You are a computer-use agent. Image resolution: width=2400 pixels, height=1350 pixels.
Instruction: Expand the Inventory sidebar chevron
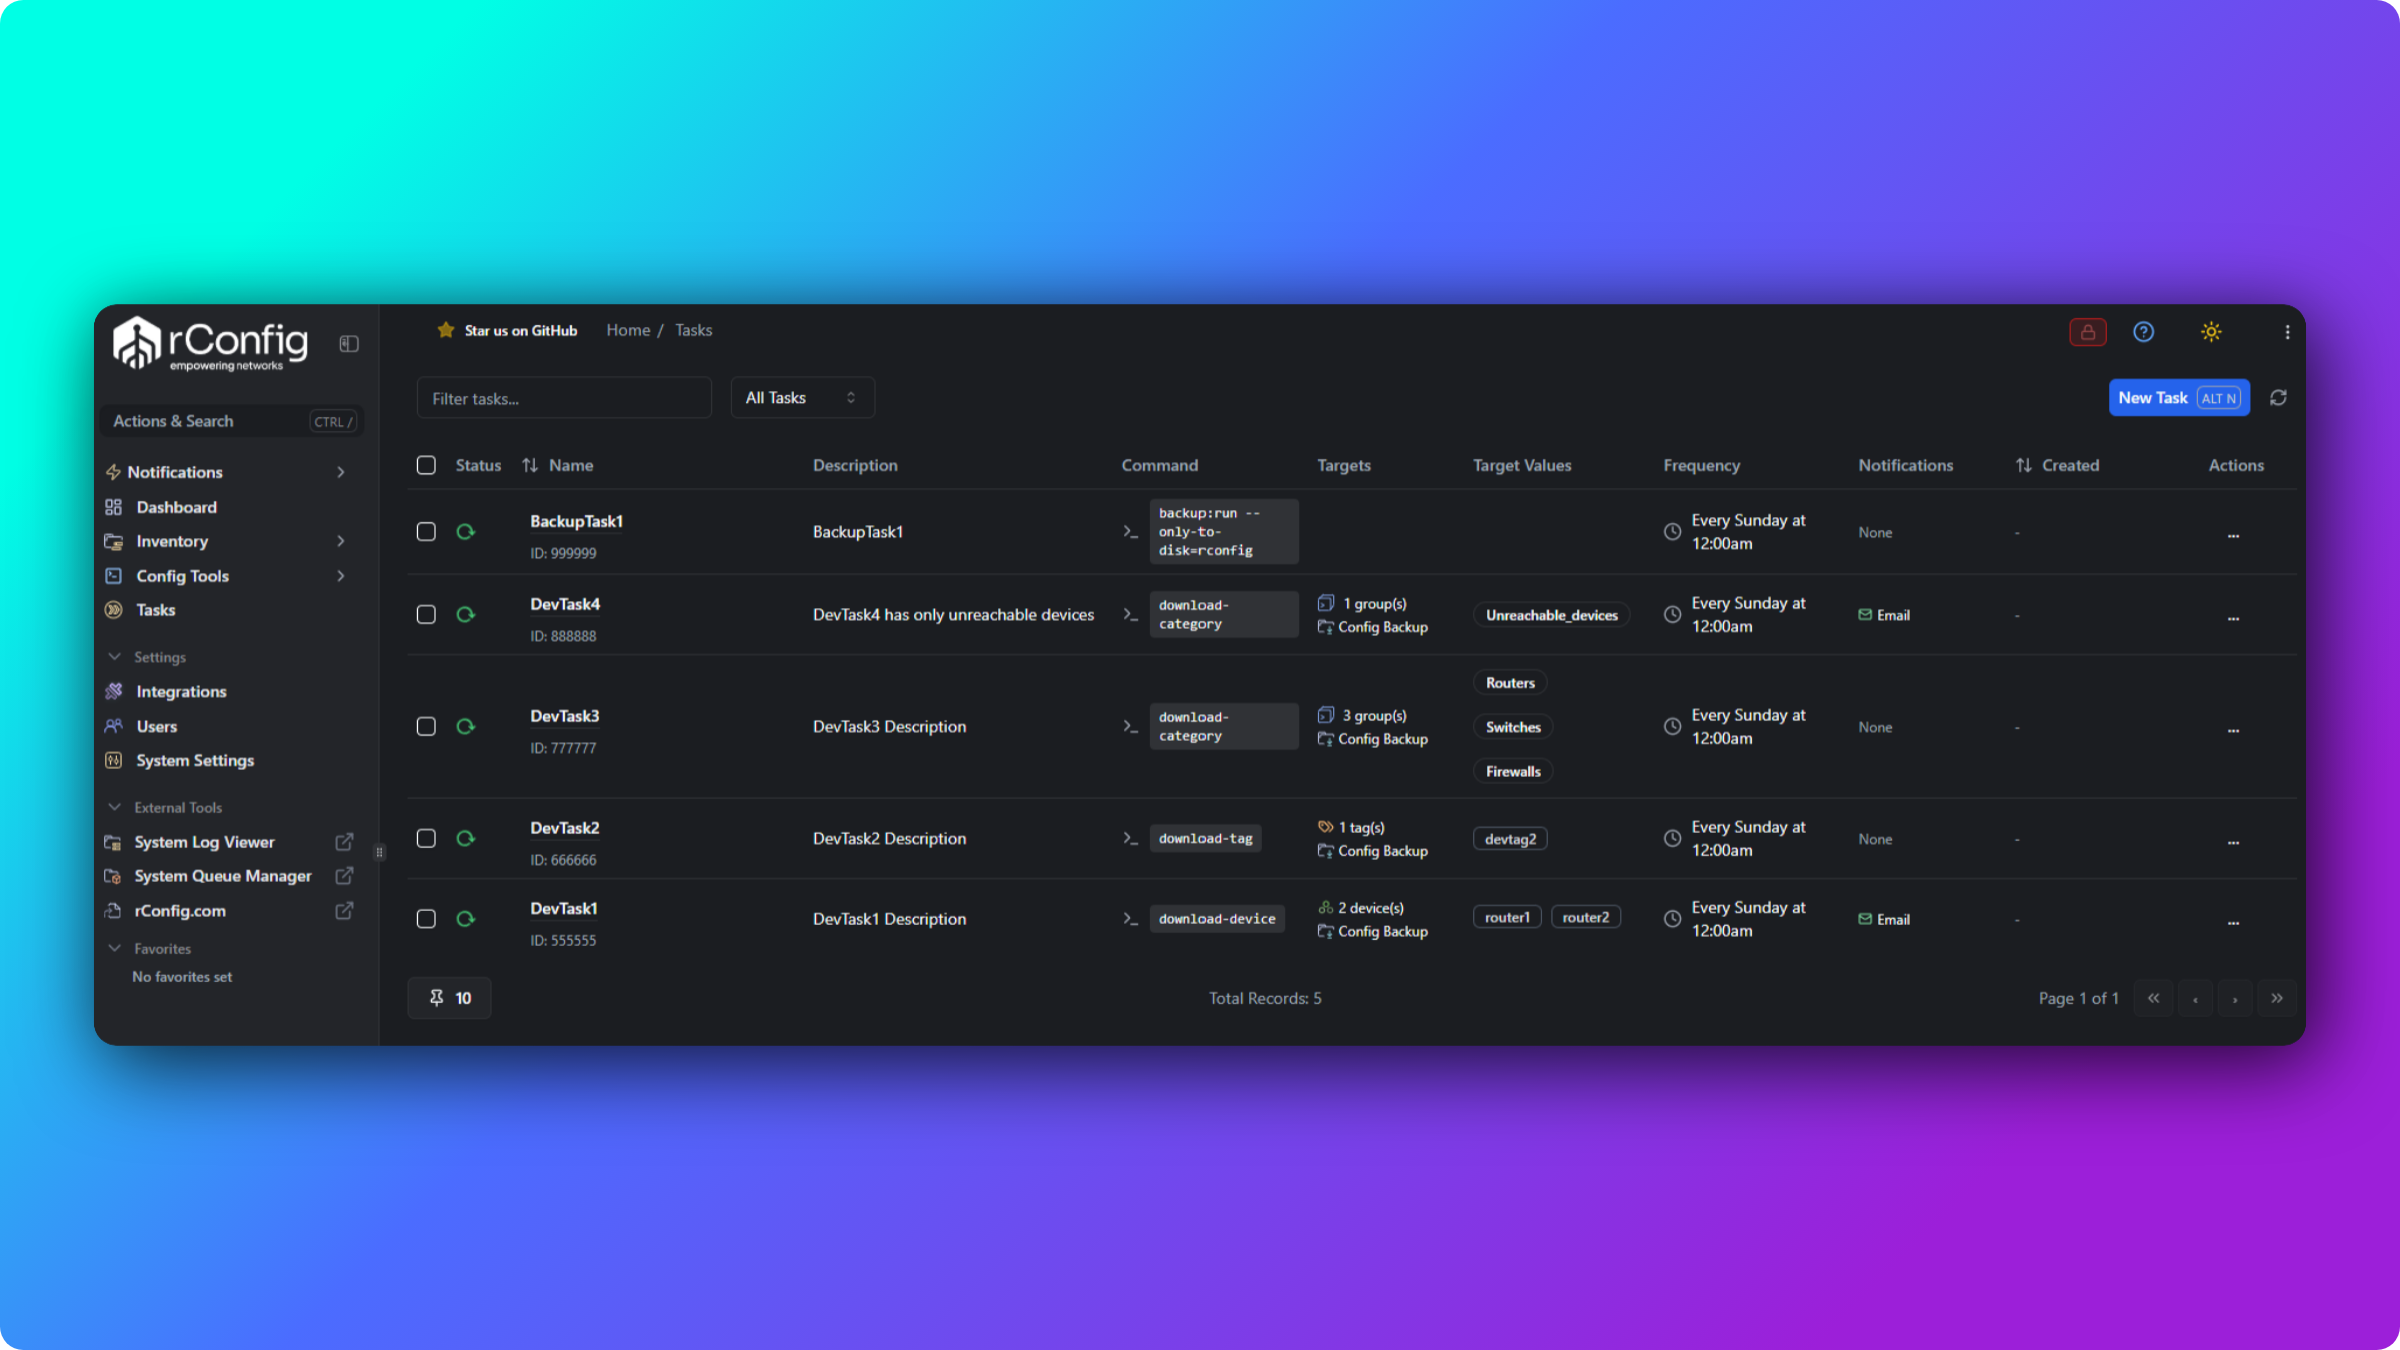[x=341, y=541]
